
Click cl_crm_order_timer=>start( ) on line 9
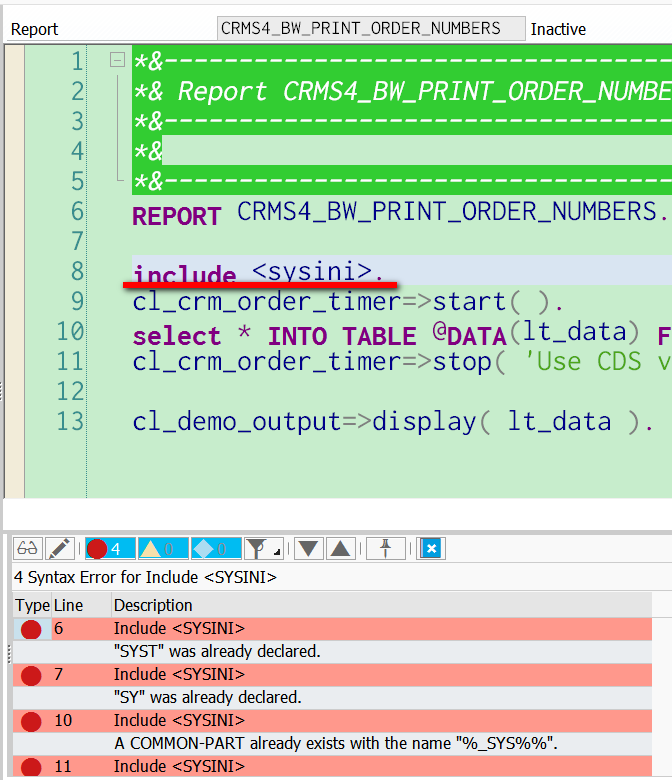click(348, 302)
